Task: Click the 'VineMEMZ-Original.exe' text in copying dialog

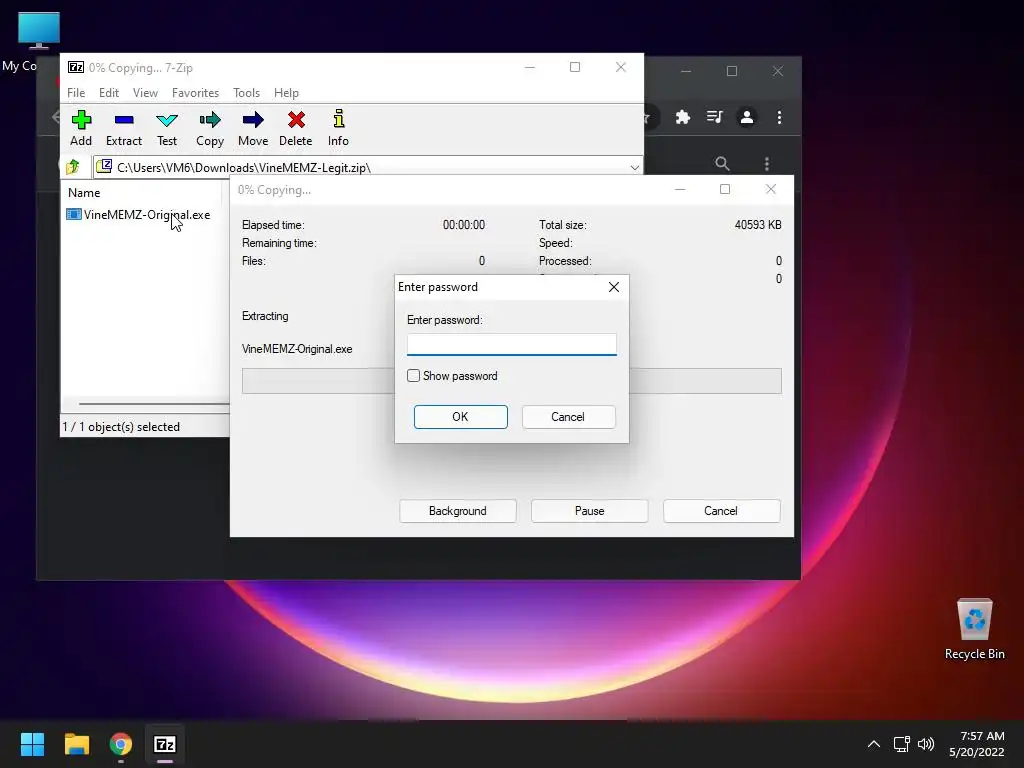Action: [x=297, y=349]
